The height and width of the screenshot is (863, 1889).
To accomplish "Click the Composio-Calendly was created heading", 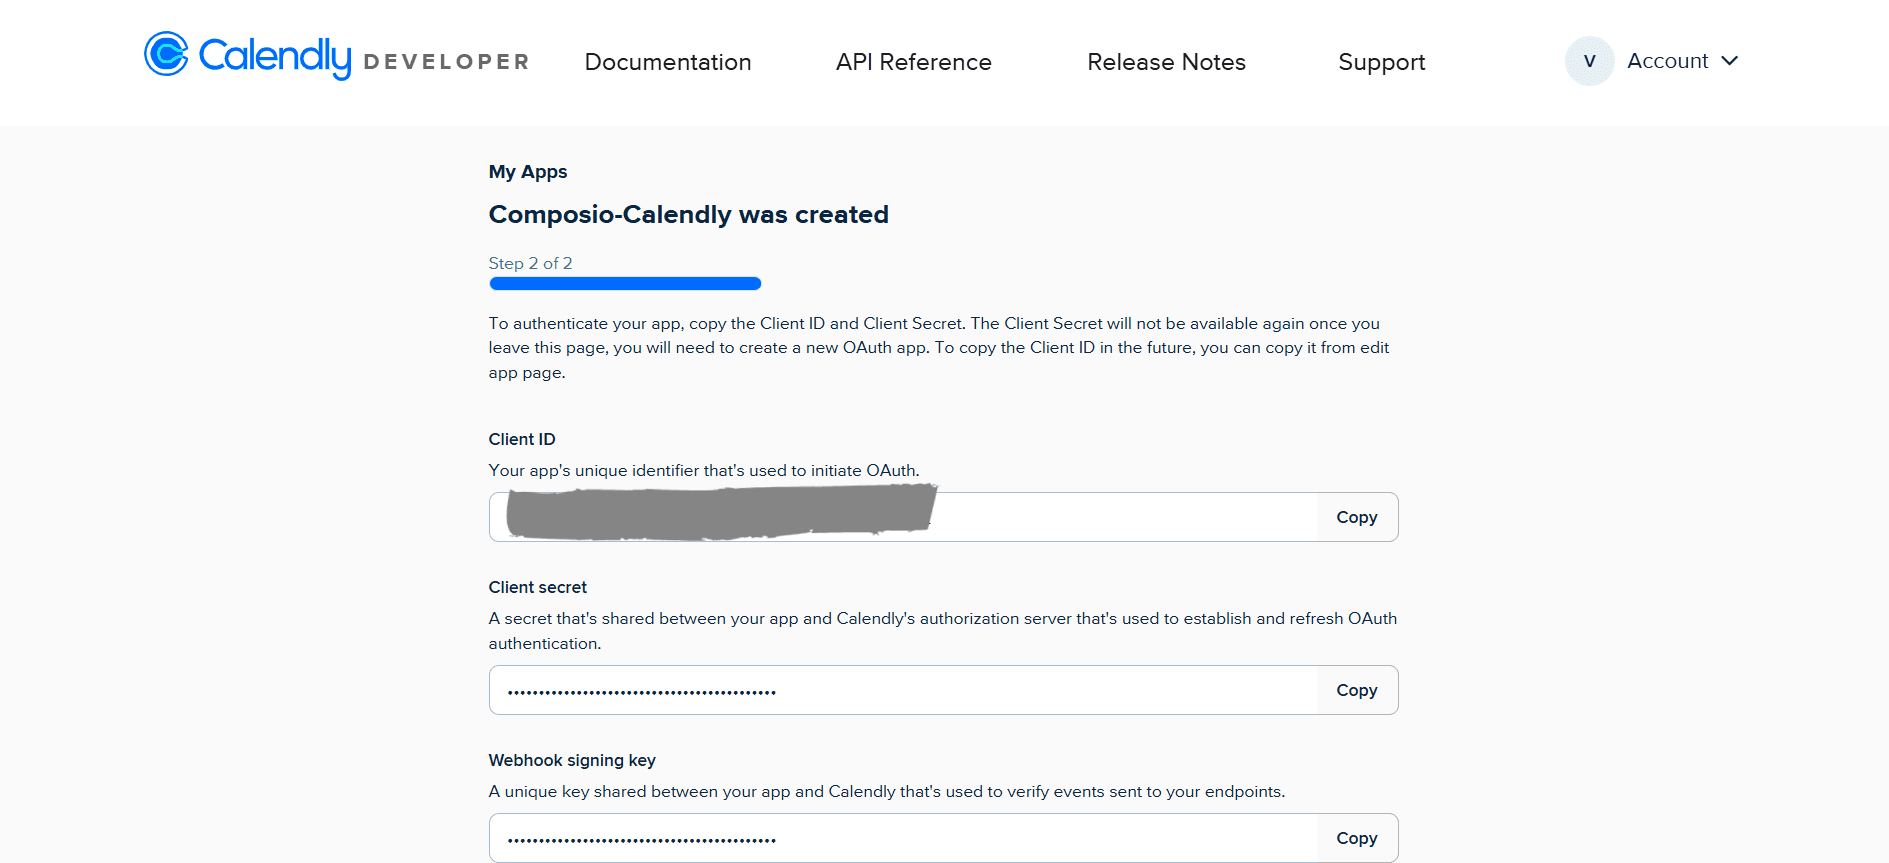I will click(688, 215).
